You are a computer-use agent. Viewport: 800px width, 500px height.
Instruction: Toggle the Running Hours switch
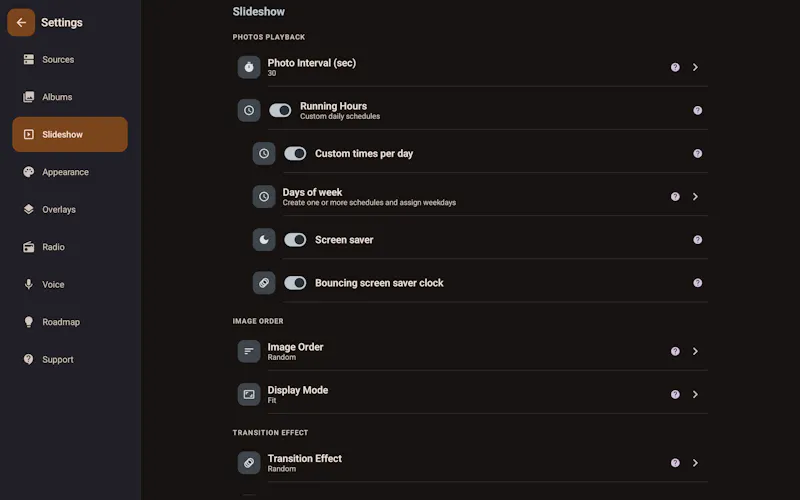tap(280, 110)
